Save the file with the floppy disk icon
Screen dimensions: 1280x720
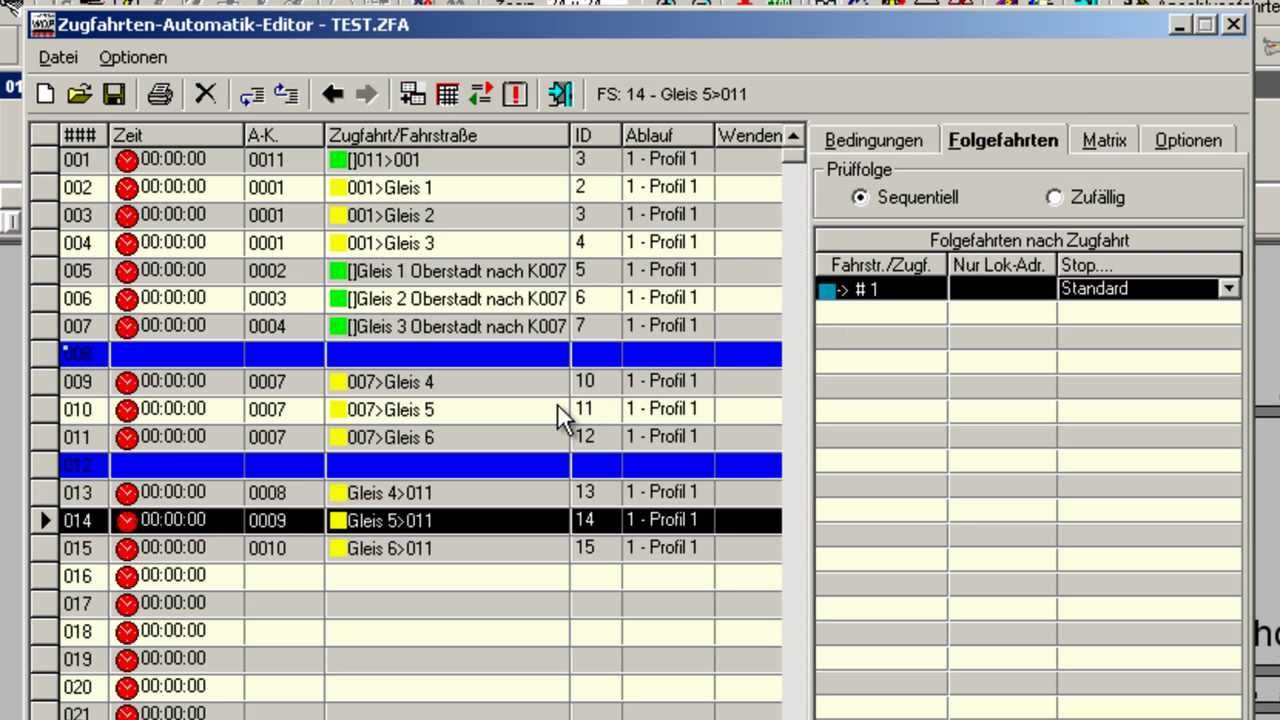114,94
